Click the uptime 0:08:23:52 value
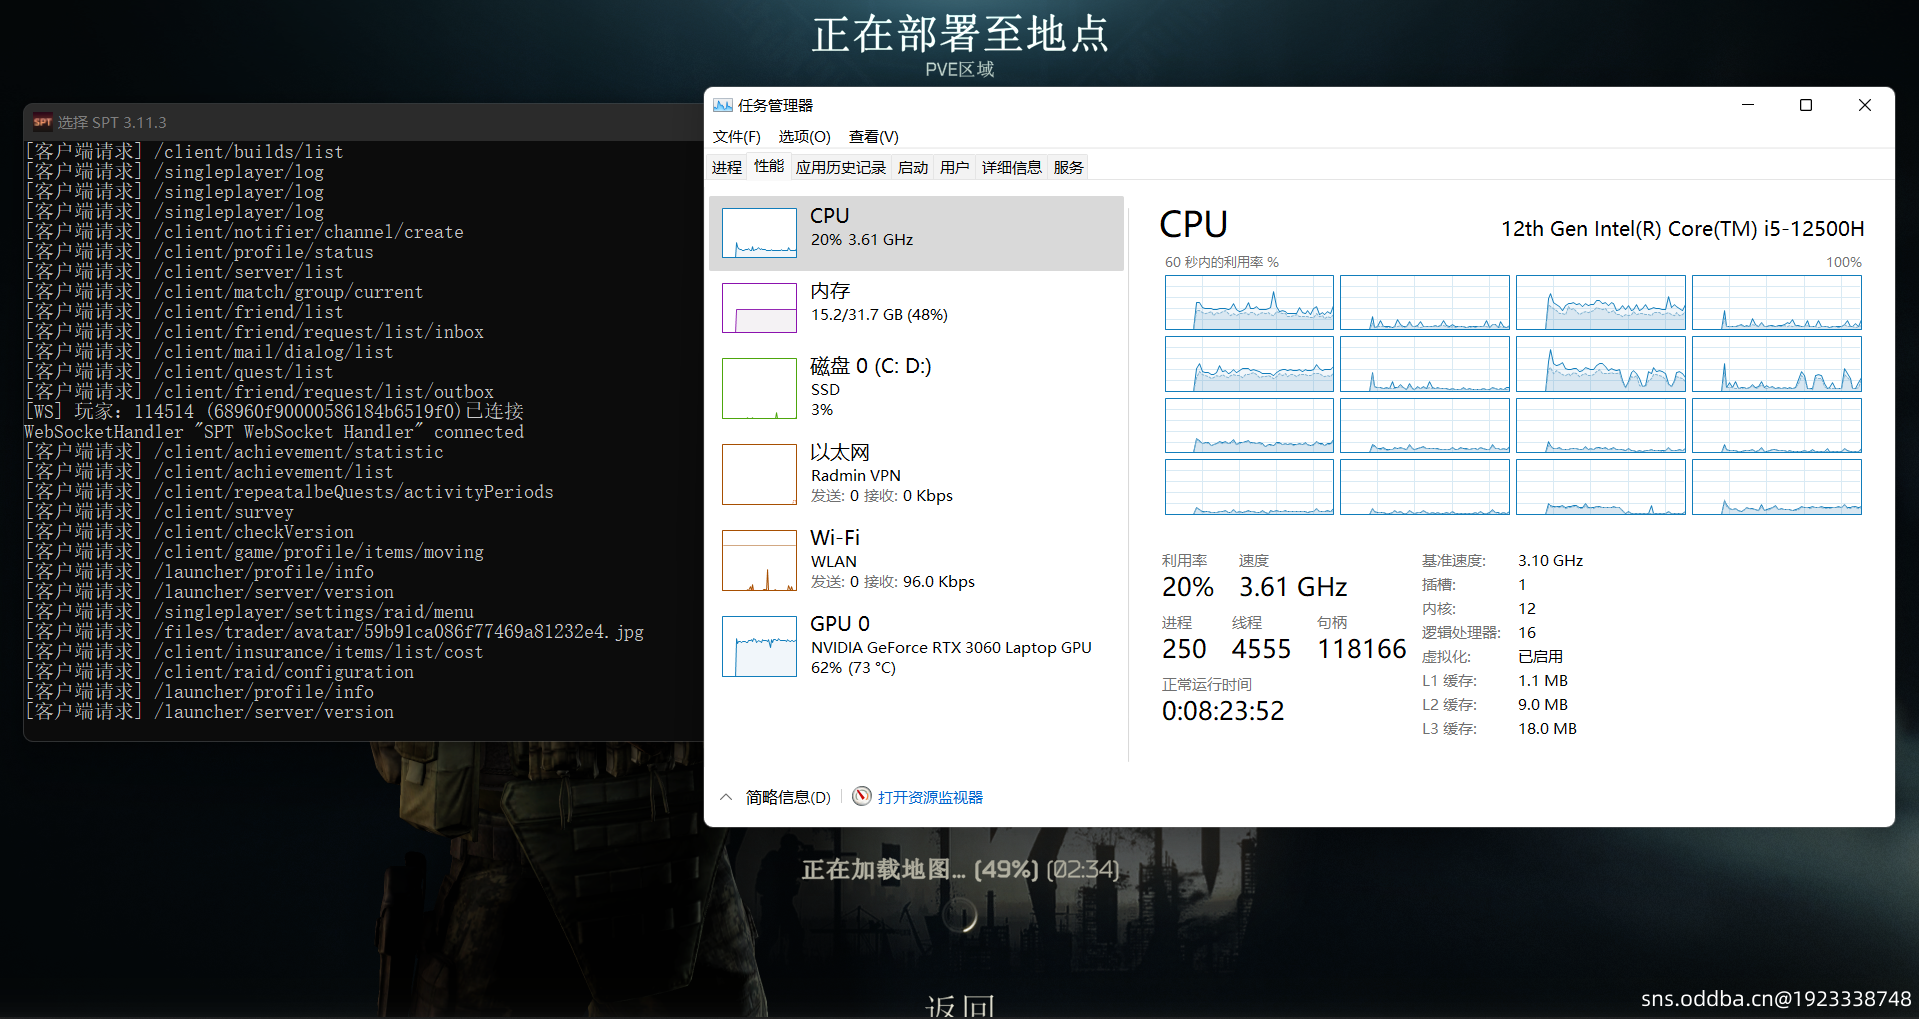1919x1019 pixels. coord(1223,711)
